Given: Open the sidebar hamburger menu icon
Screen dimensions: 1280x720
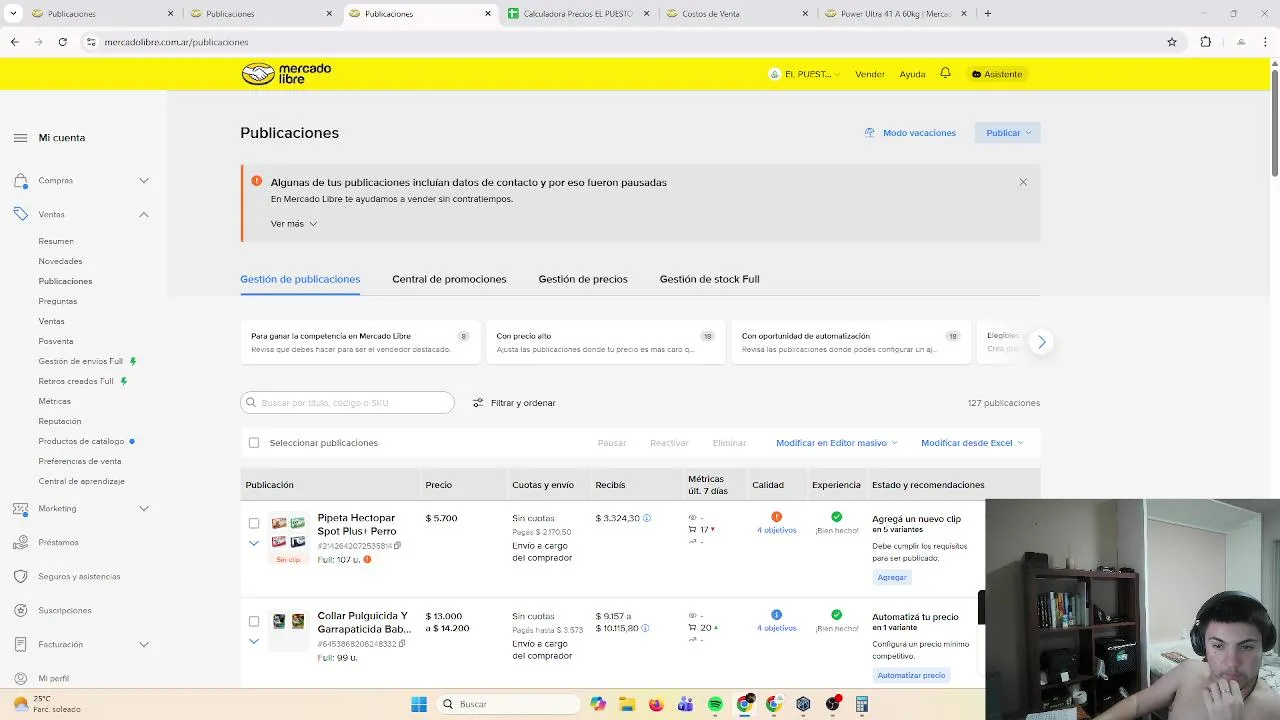Looking at the screenshot, I should [20, 138].
